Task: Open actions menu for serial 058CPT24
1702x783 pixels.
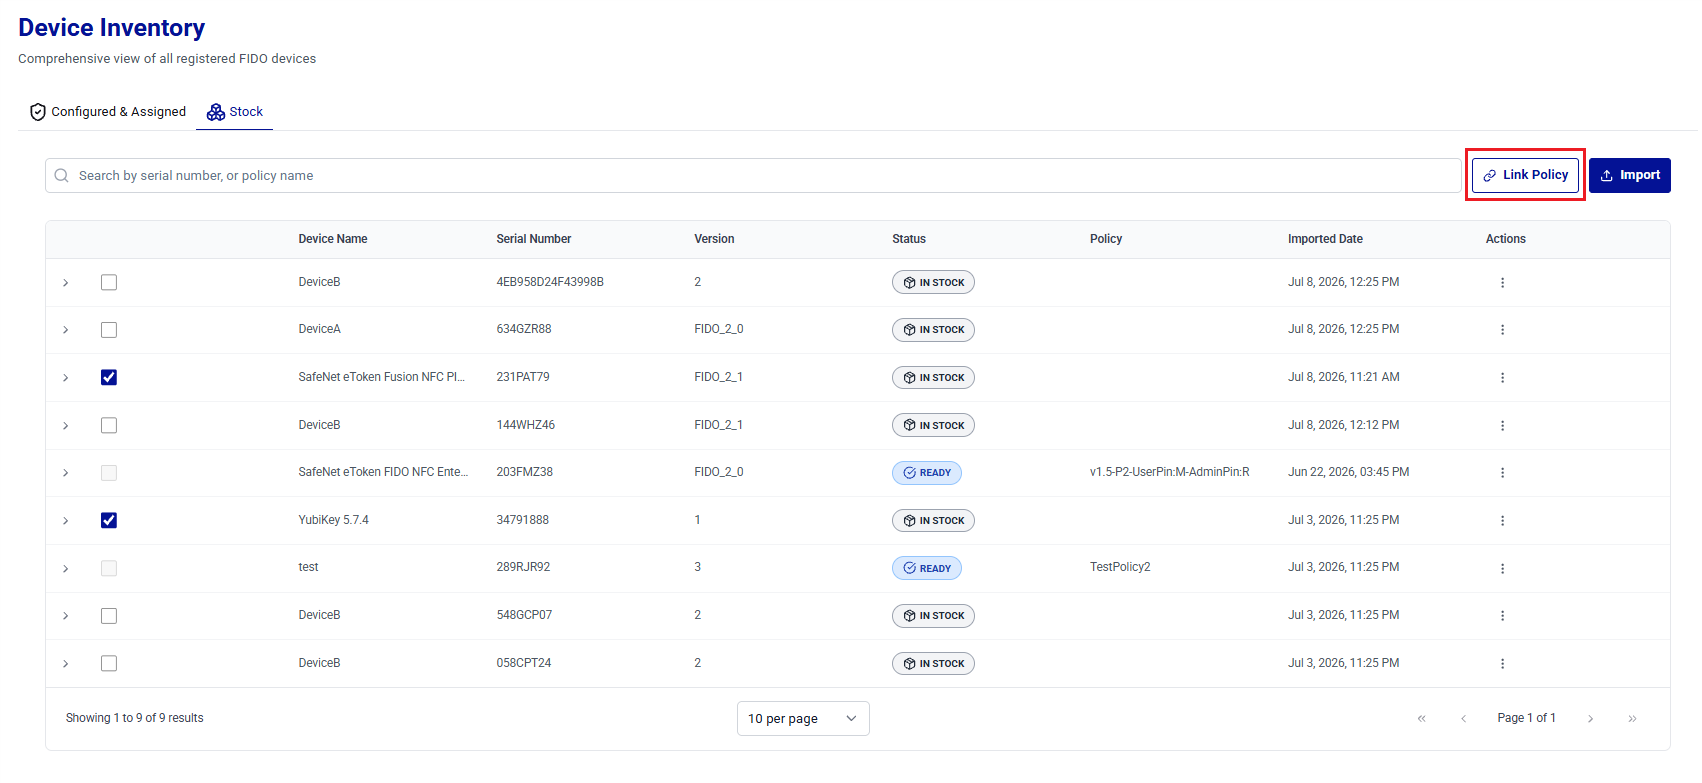Action: click(x=1502, y=664)
